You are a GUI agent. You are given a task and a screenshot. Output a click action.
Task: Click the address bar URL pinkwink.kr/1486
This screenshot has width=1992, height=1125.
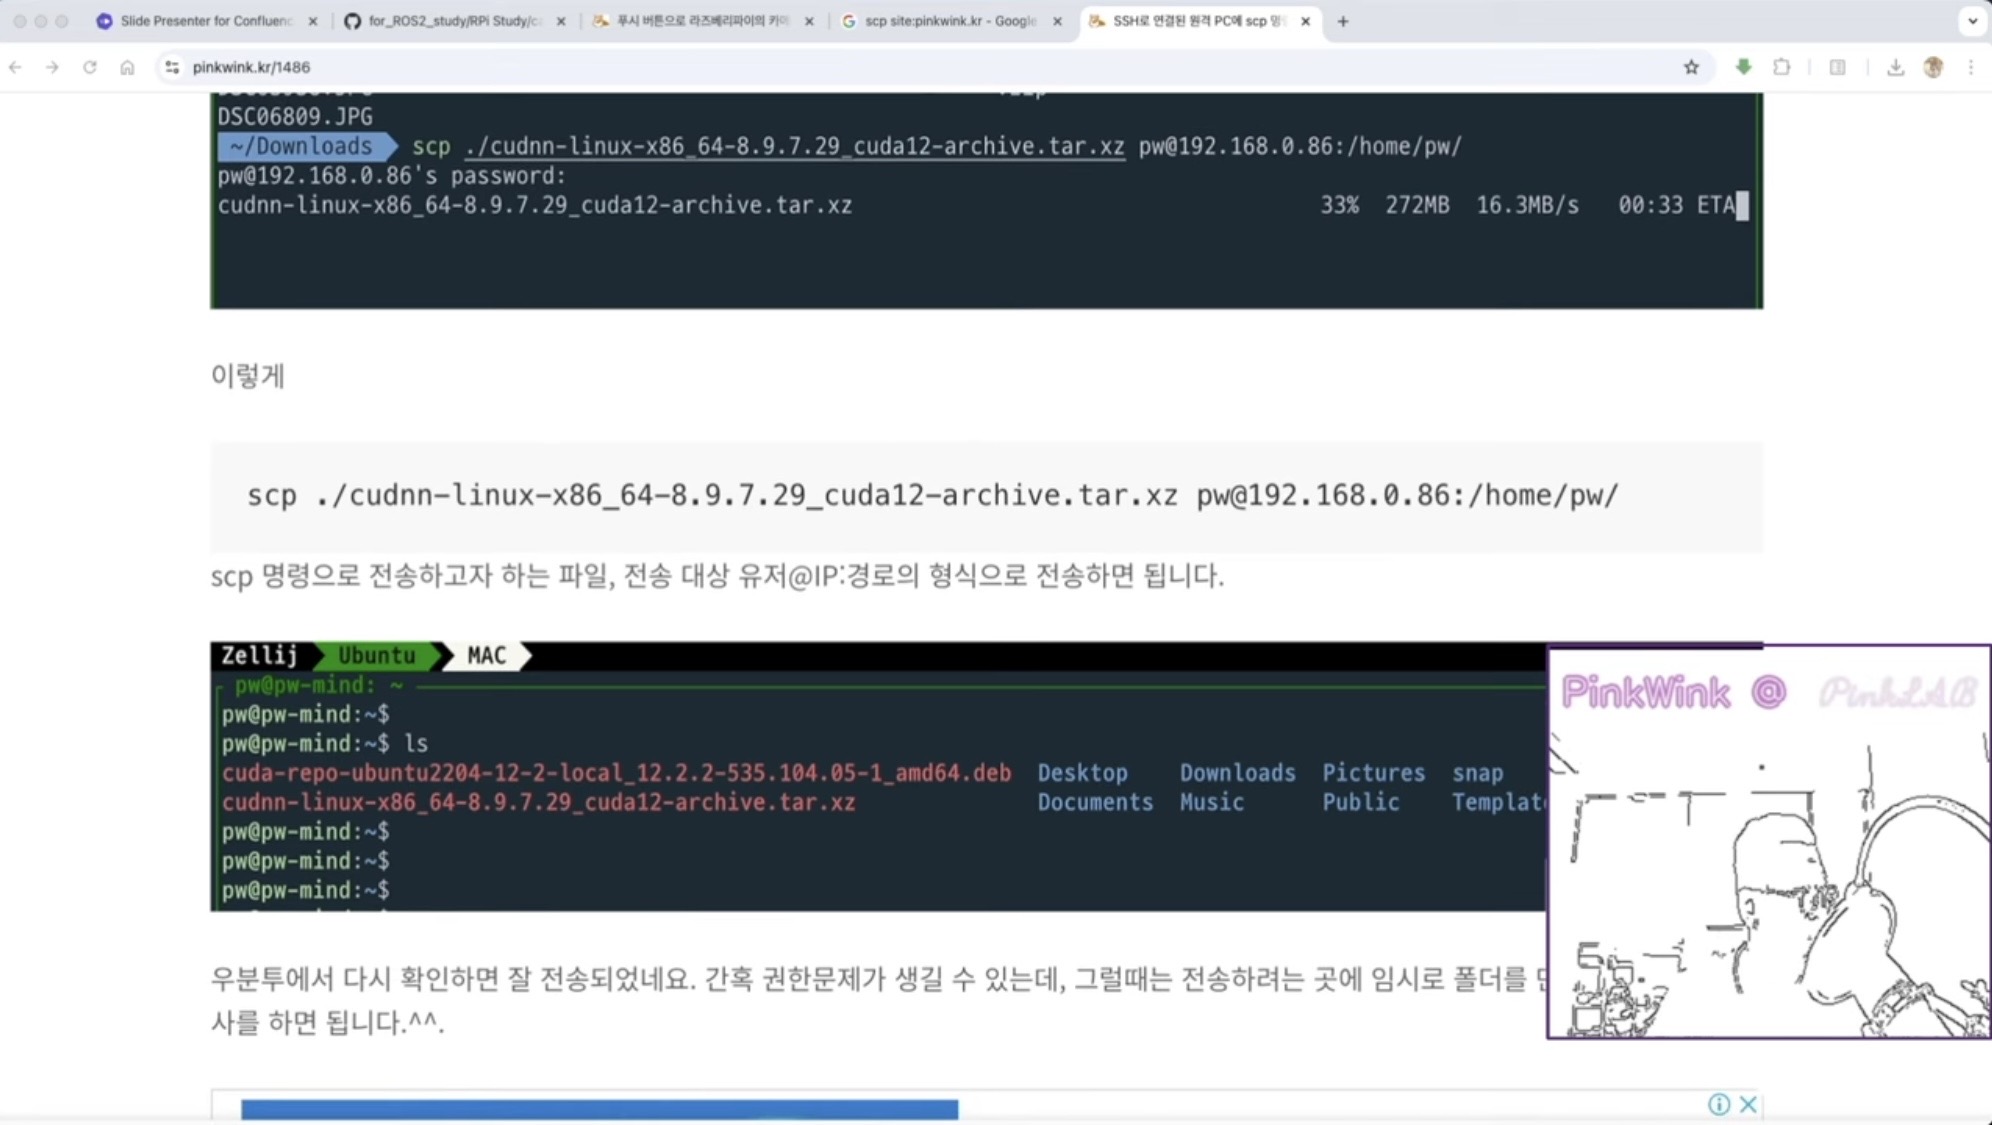tap(252, 67)
